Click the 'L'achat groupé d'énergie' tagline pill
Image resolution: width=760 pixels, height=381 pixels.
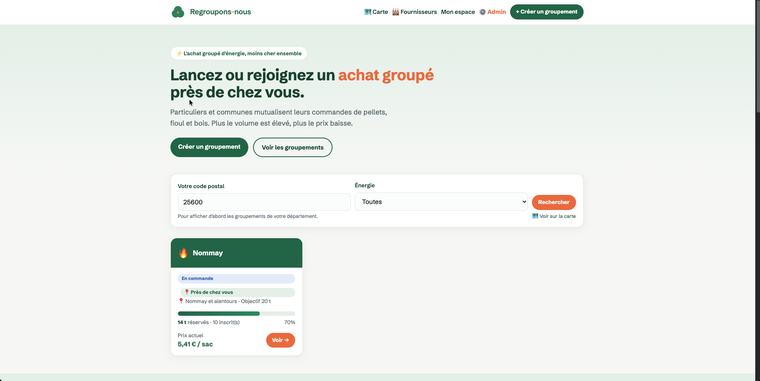238,53
